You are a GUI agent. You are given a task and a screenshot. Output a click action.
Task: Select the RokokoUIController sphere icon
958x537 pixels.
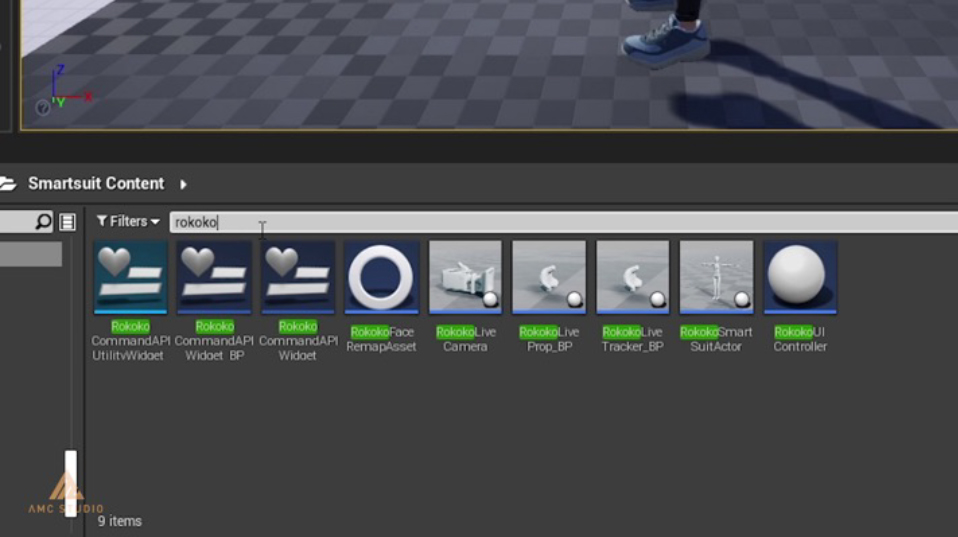tap(800, 277)
